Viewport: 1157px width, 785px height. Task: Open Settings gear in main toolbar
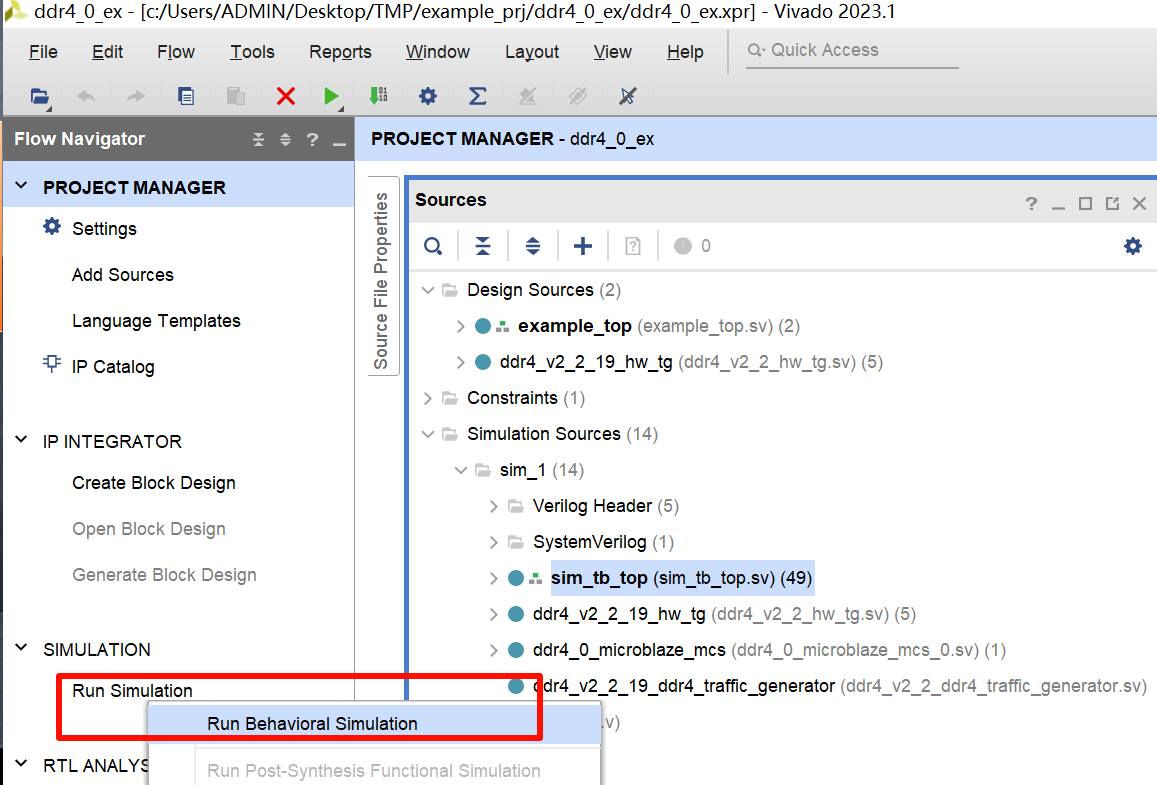click(428, 96)
